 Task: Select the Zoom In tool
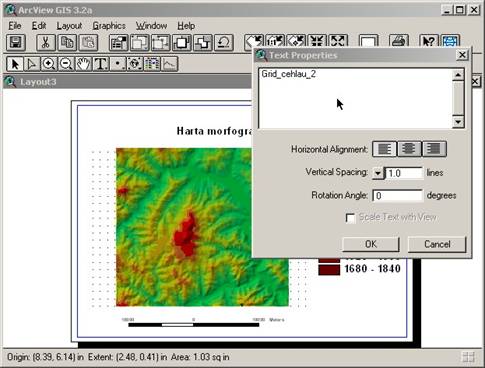pyautogui.click(x=49, y=64)
